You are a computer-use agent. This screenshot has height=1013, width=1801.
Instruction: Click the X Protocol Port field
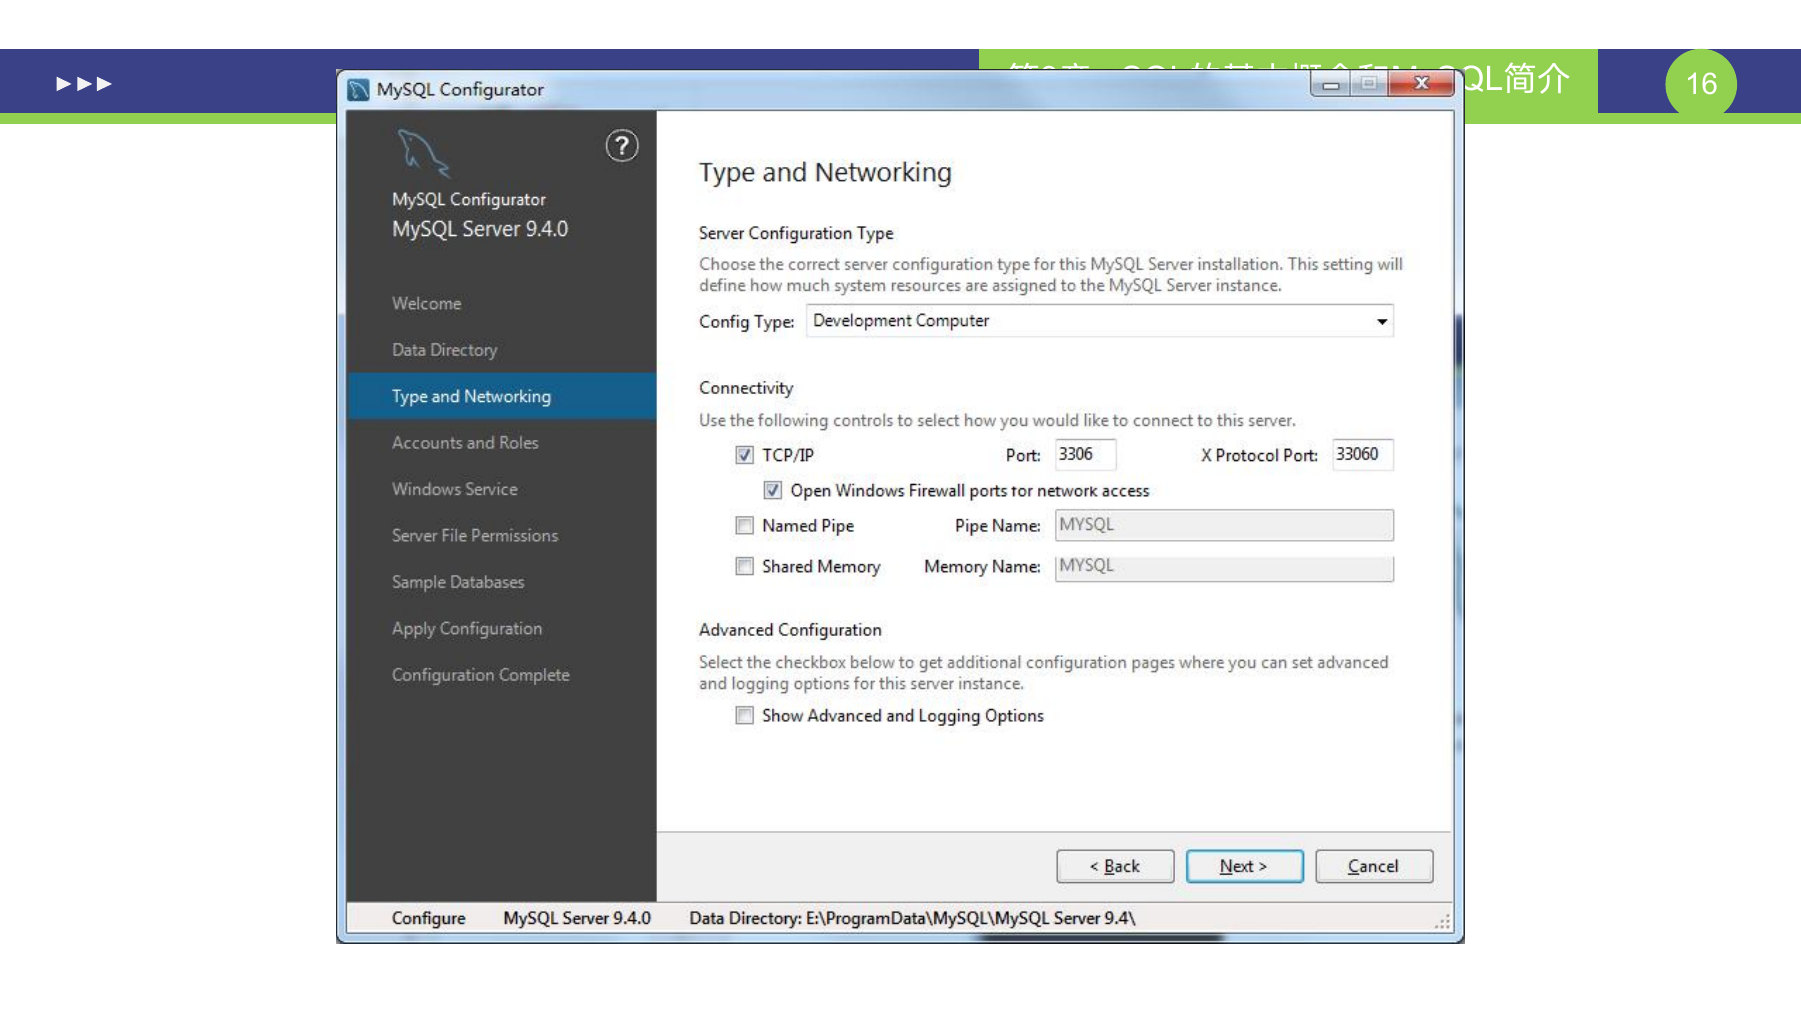(1362, 454)
